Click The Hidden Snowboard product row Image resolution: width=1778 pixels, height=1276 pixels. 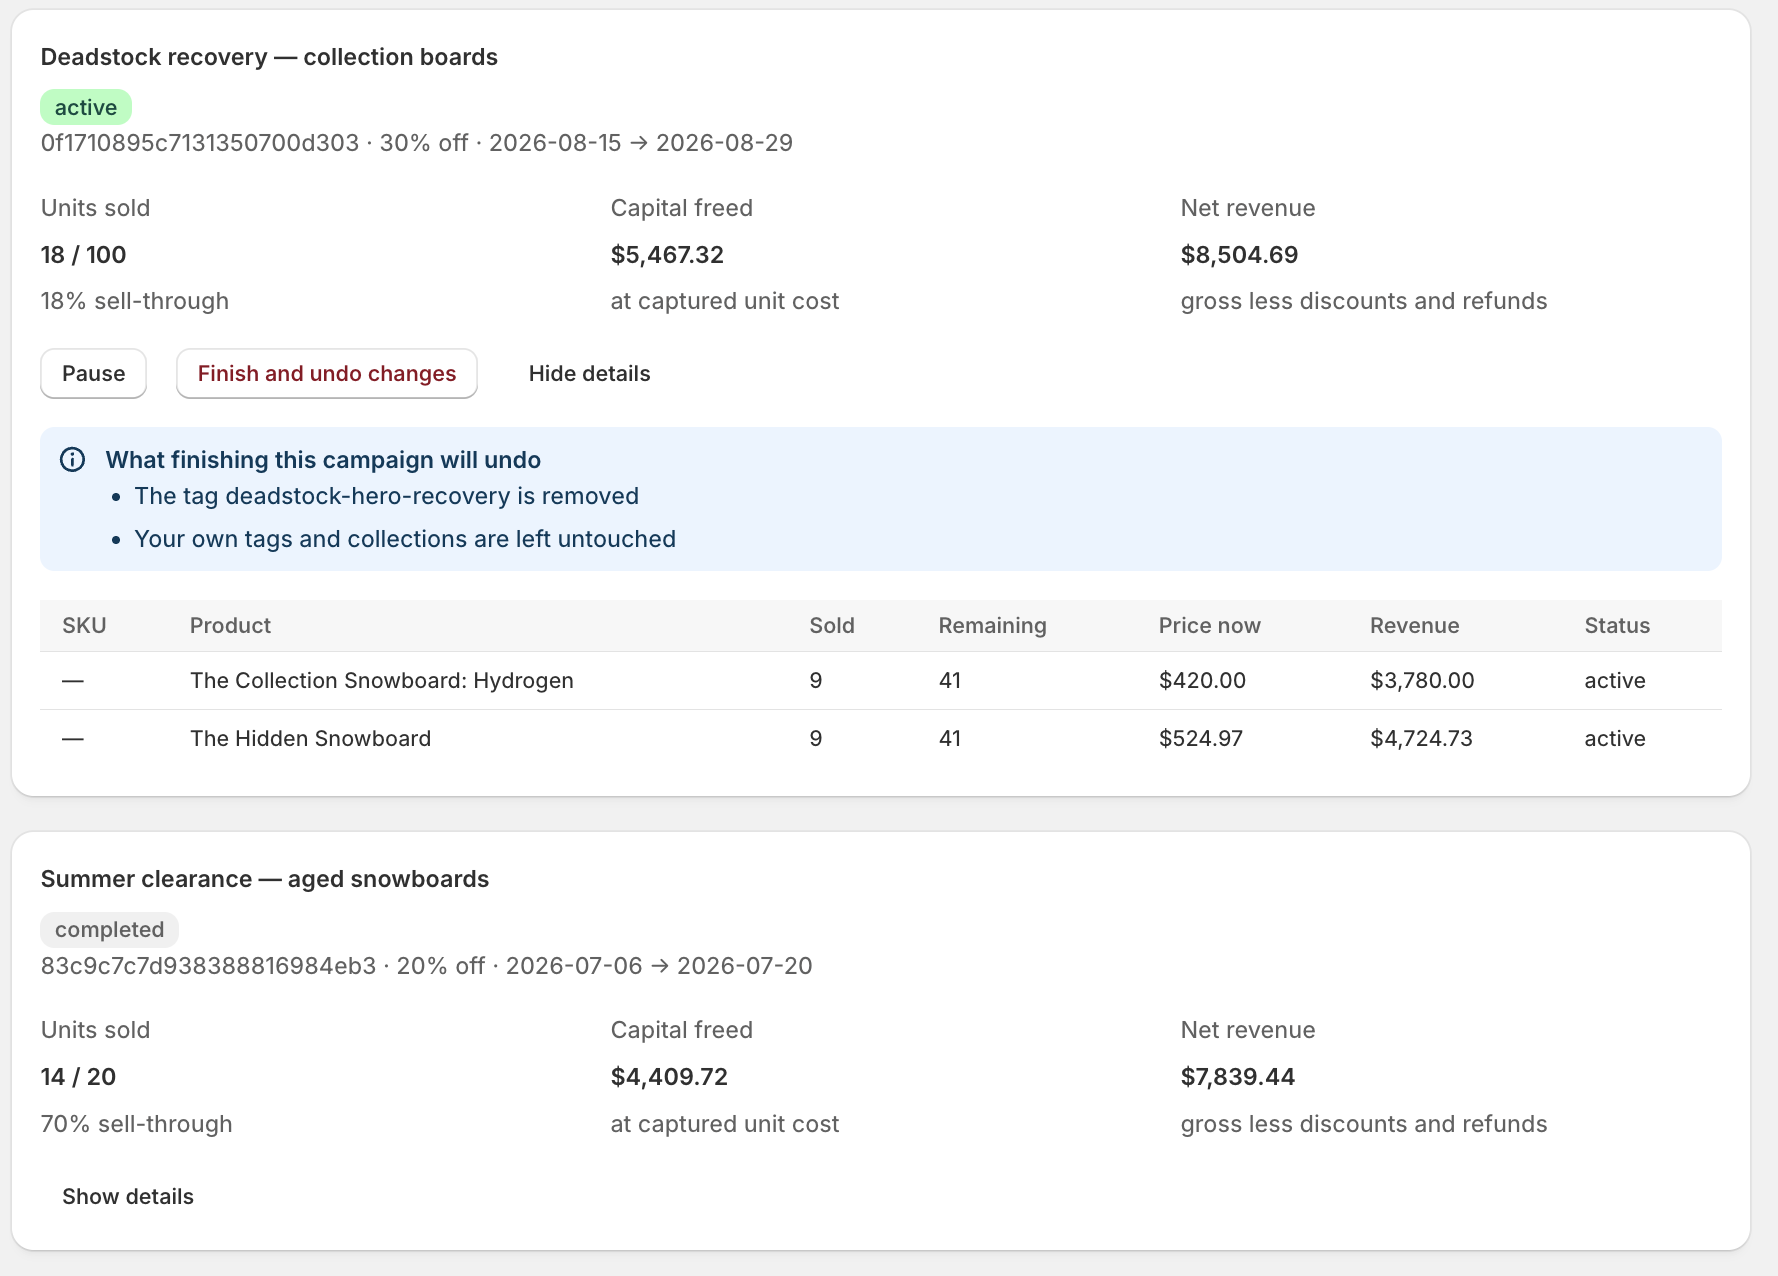click(881, 739)
